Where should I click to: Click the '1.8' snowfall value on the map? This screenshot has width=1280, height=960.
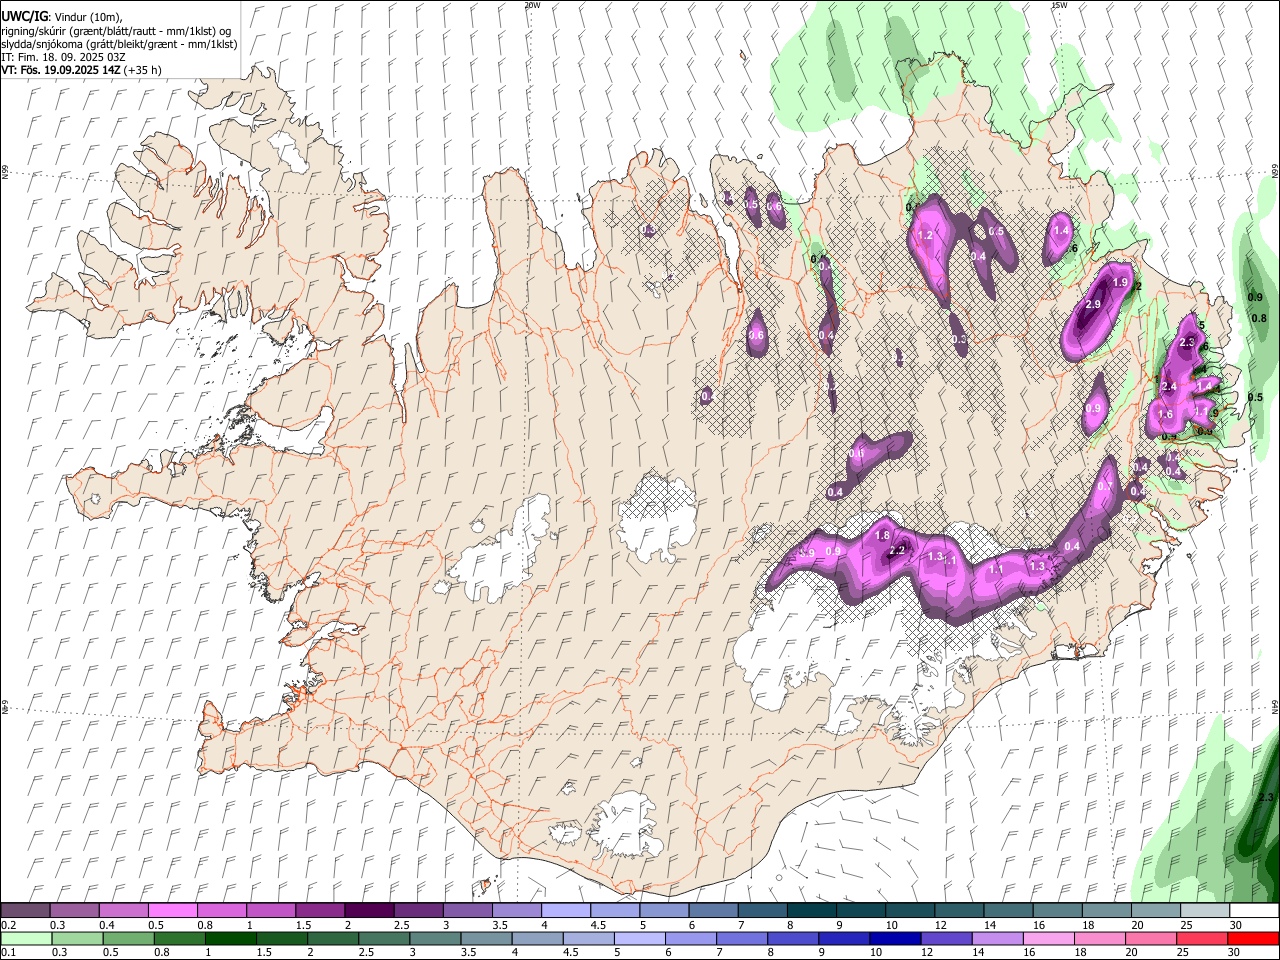click(x=882, y=536)
